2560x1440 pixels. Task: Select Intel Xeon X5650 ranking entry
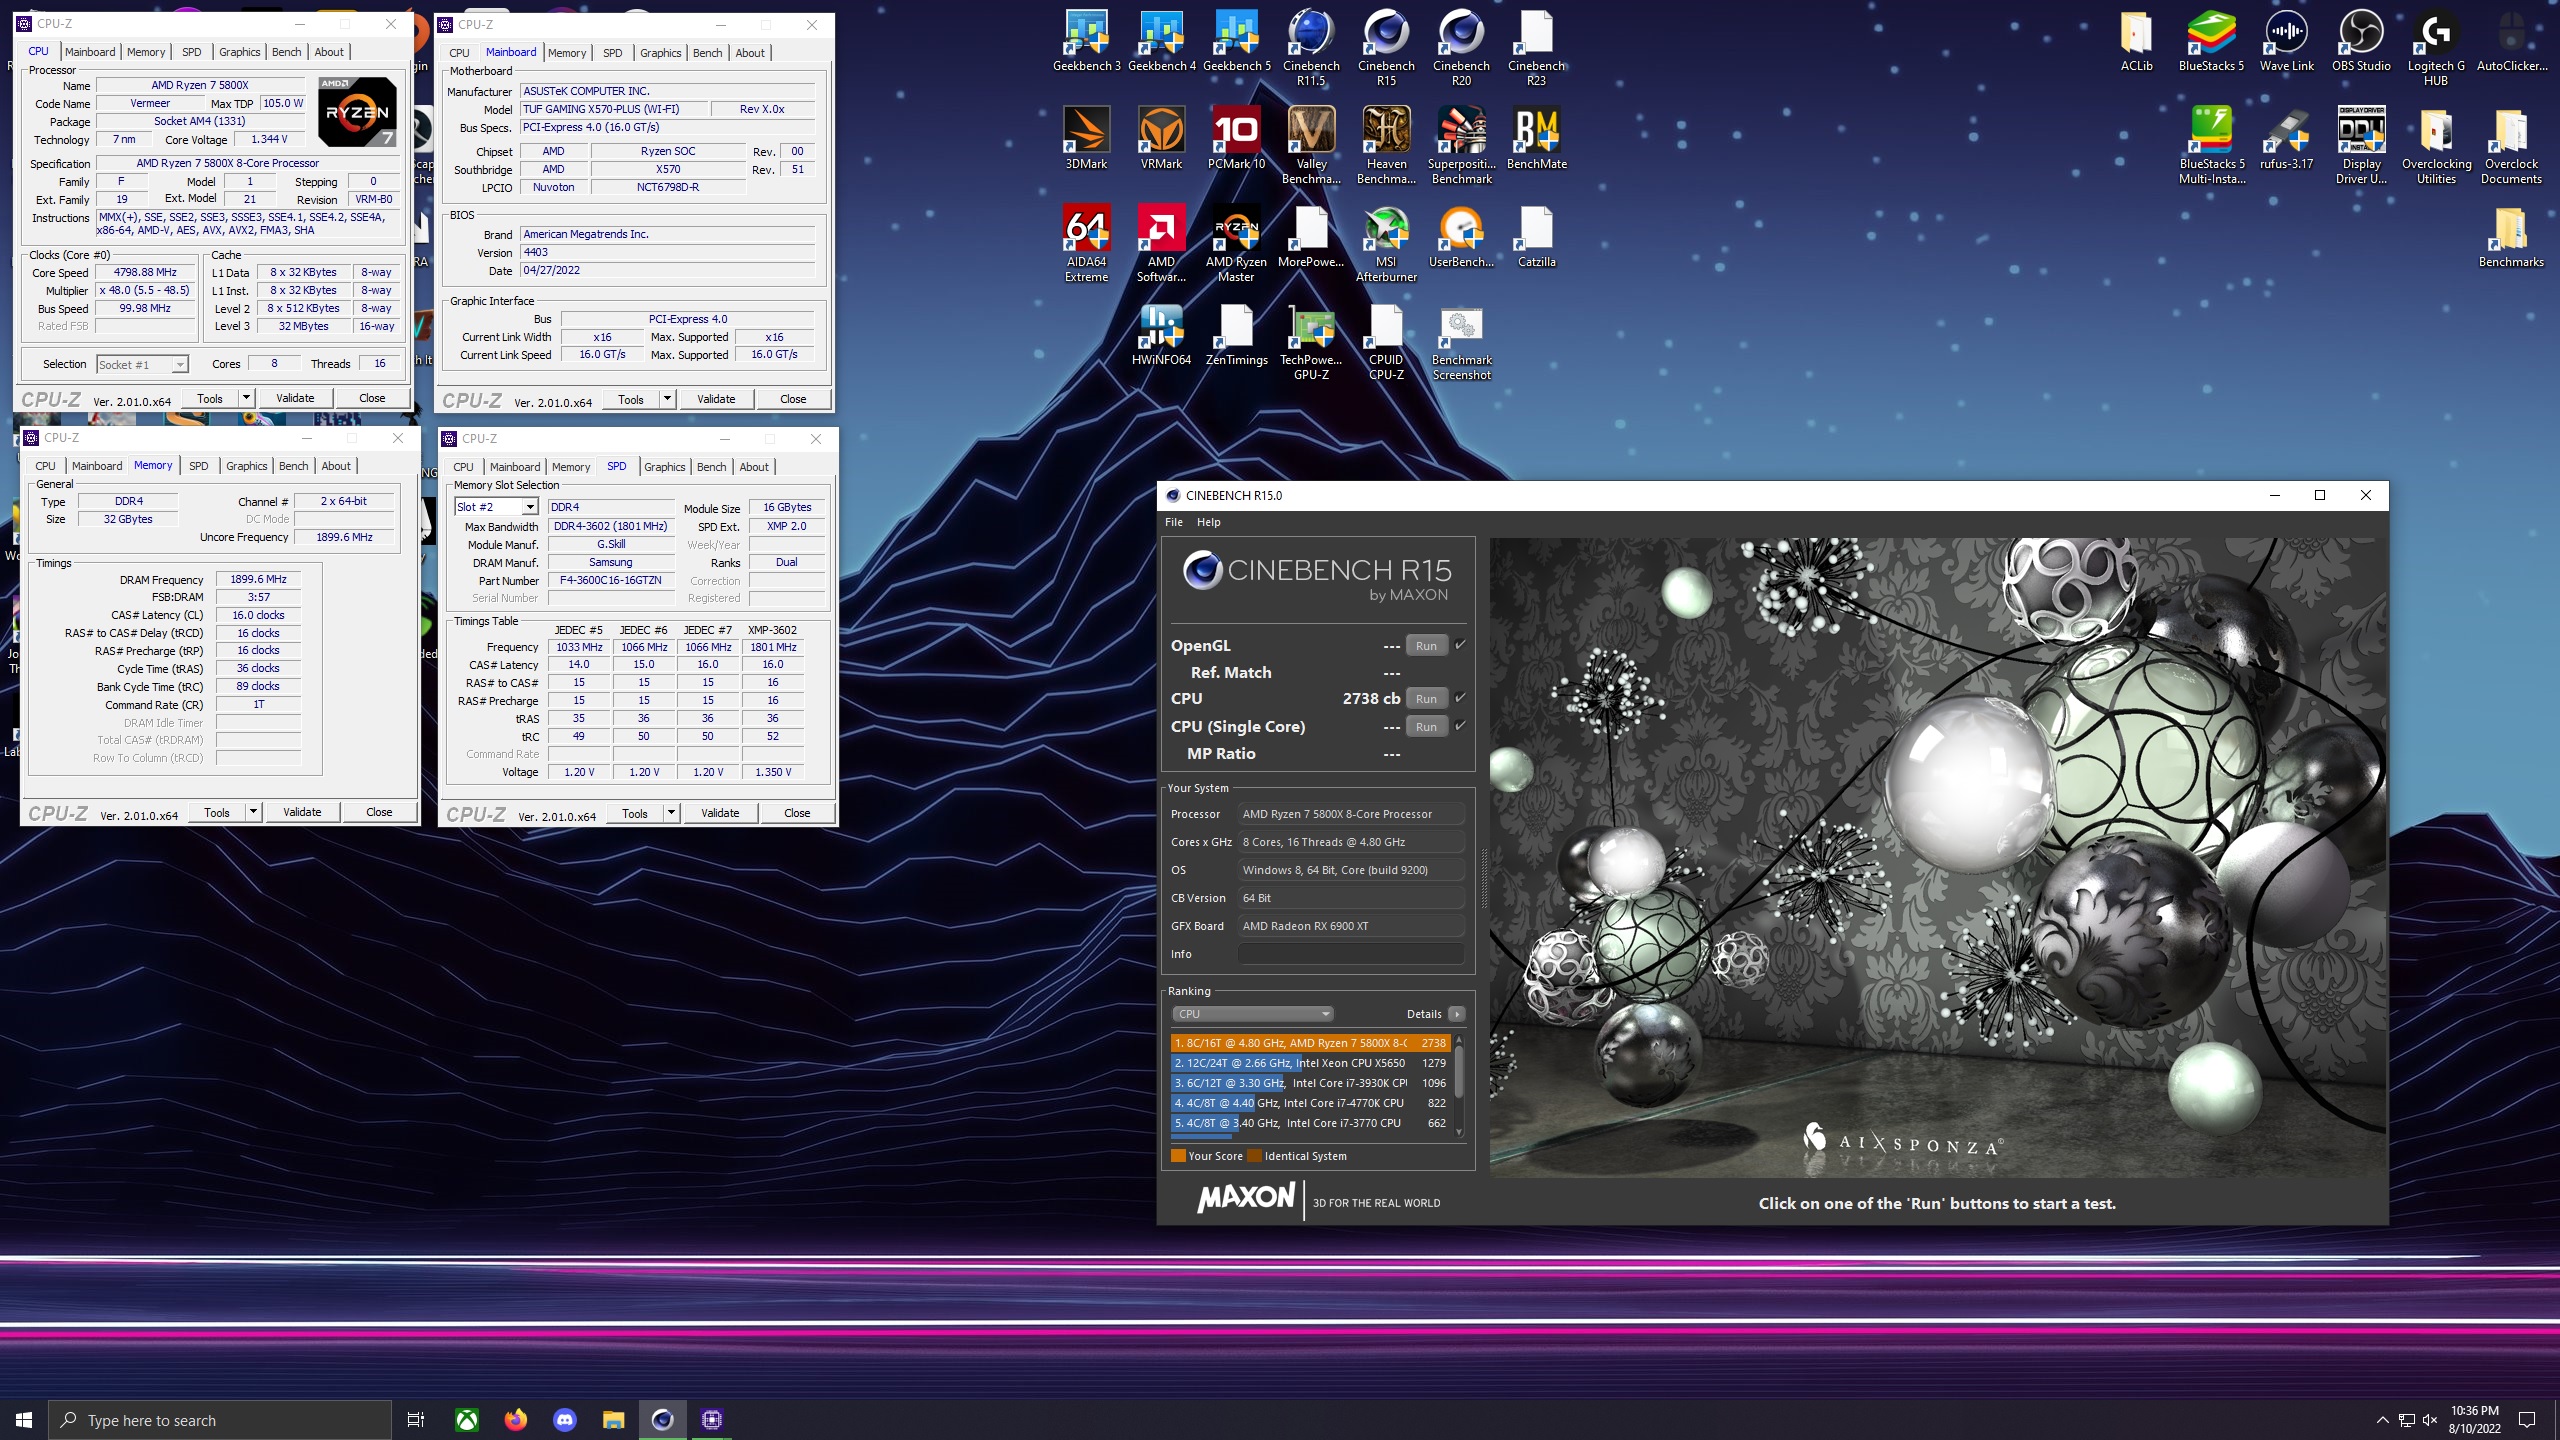pyautogui.click(x=1310, y=1063)
